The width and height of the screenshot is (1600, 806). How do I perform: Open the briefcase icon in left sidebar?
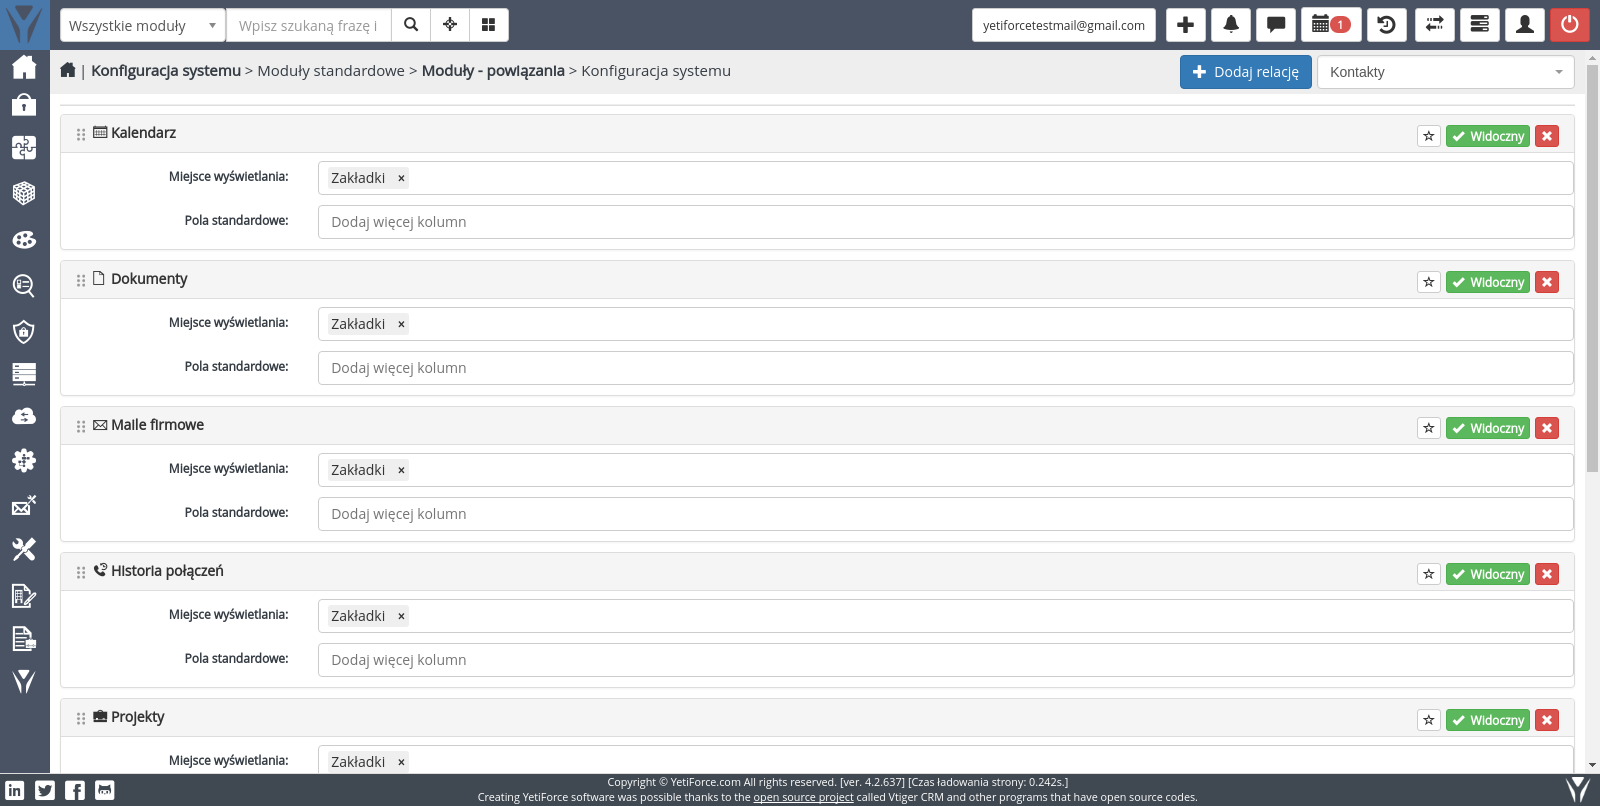(24, 105)
